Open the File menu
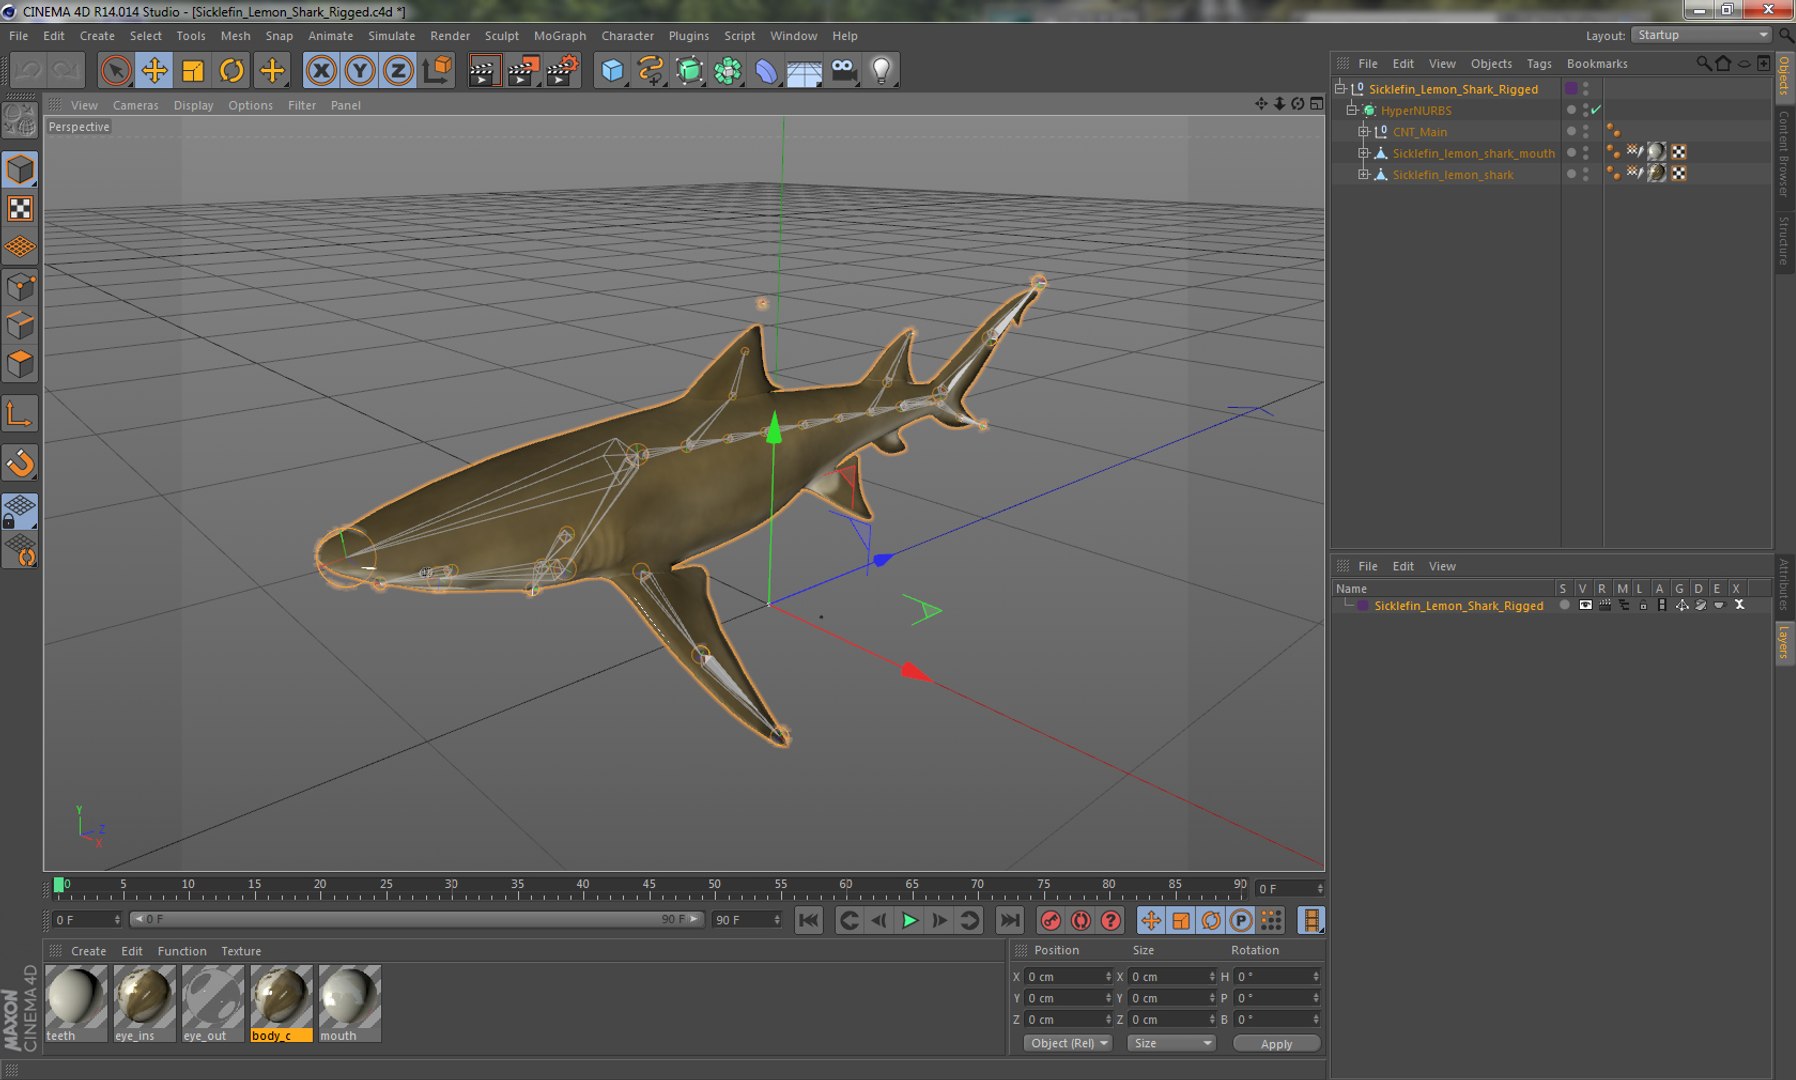1796x1080 pixels. coord(19,36)
